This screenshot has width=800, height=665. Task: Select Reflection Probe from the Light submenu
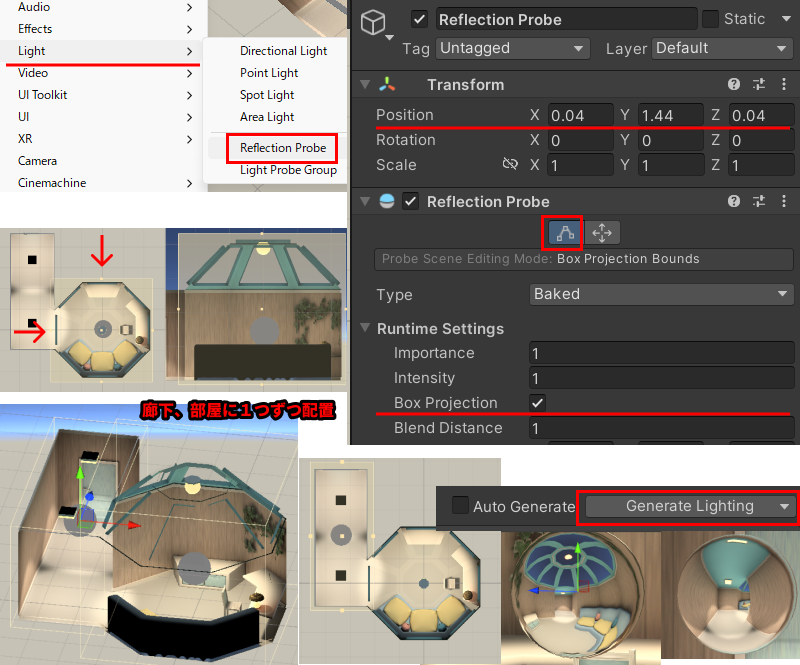tap(282, 148)
